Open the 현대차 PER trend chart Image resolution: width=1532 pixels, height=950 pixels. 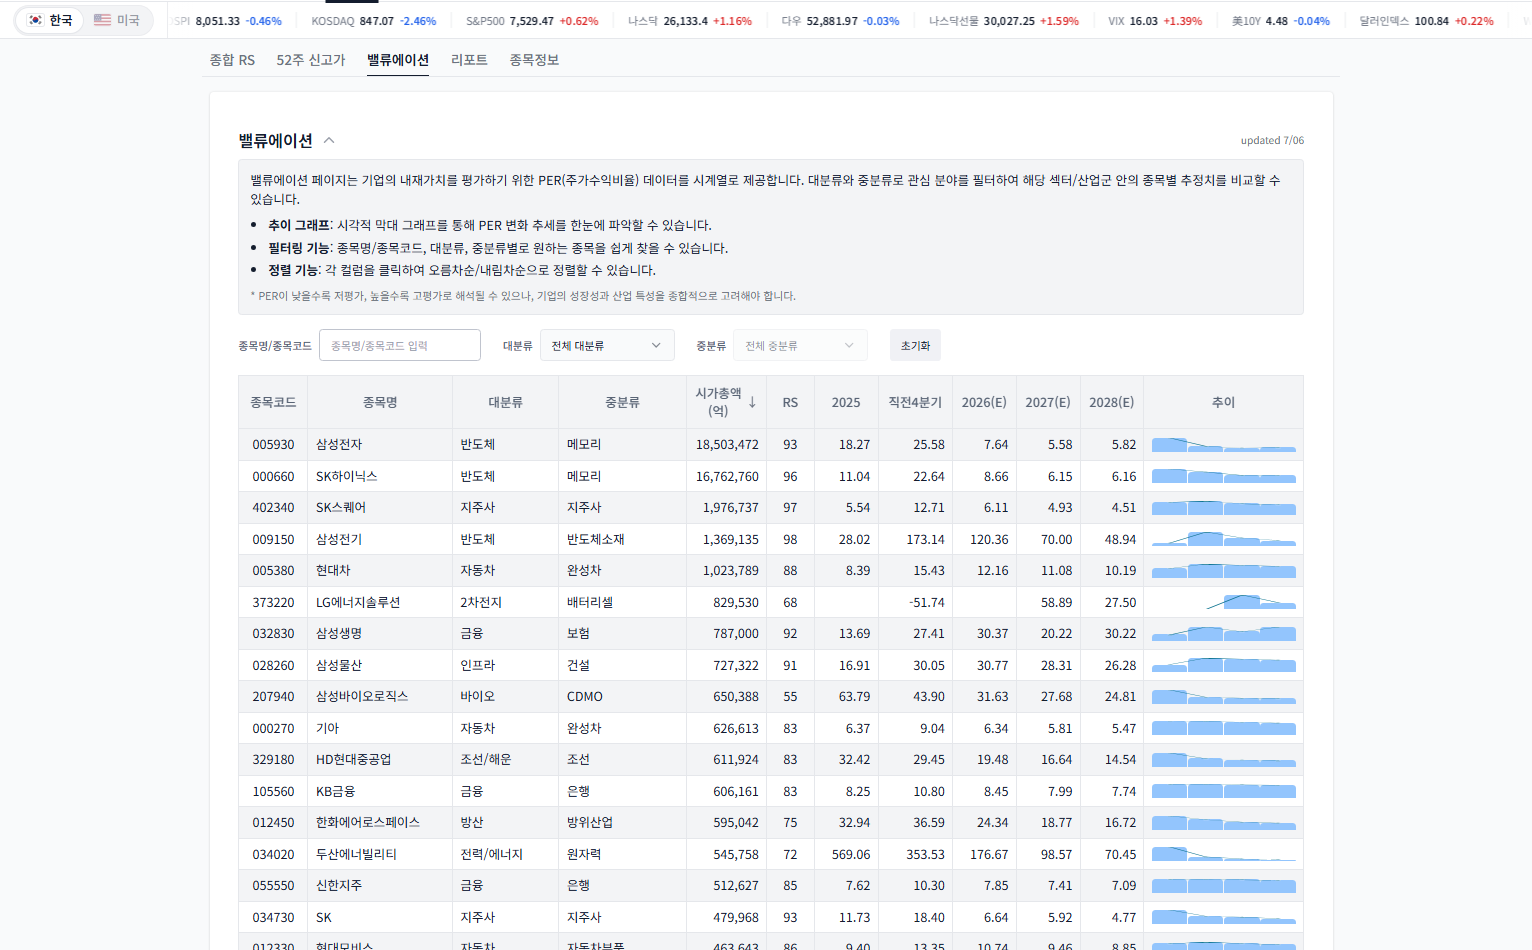[1223, 571]
